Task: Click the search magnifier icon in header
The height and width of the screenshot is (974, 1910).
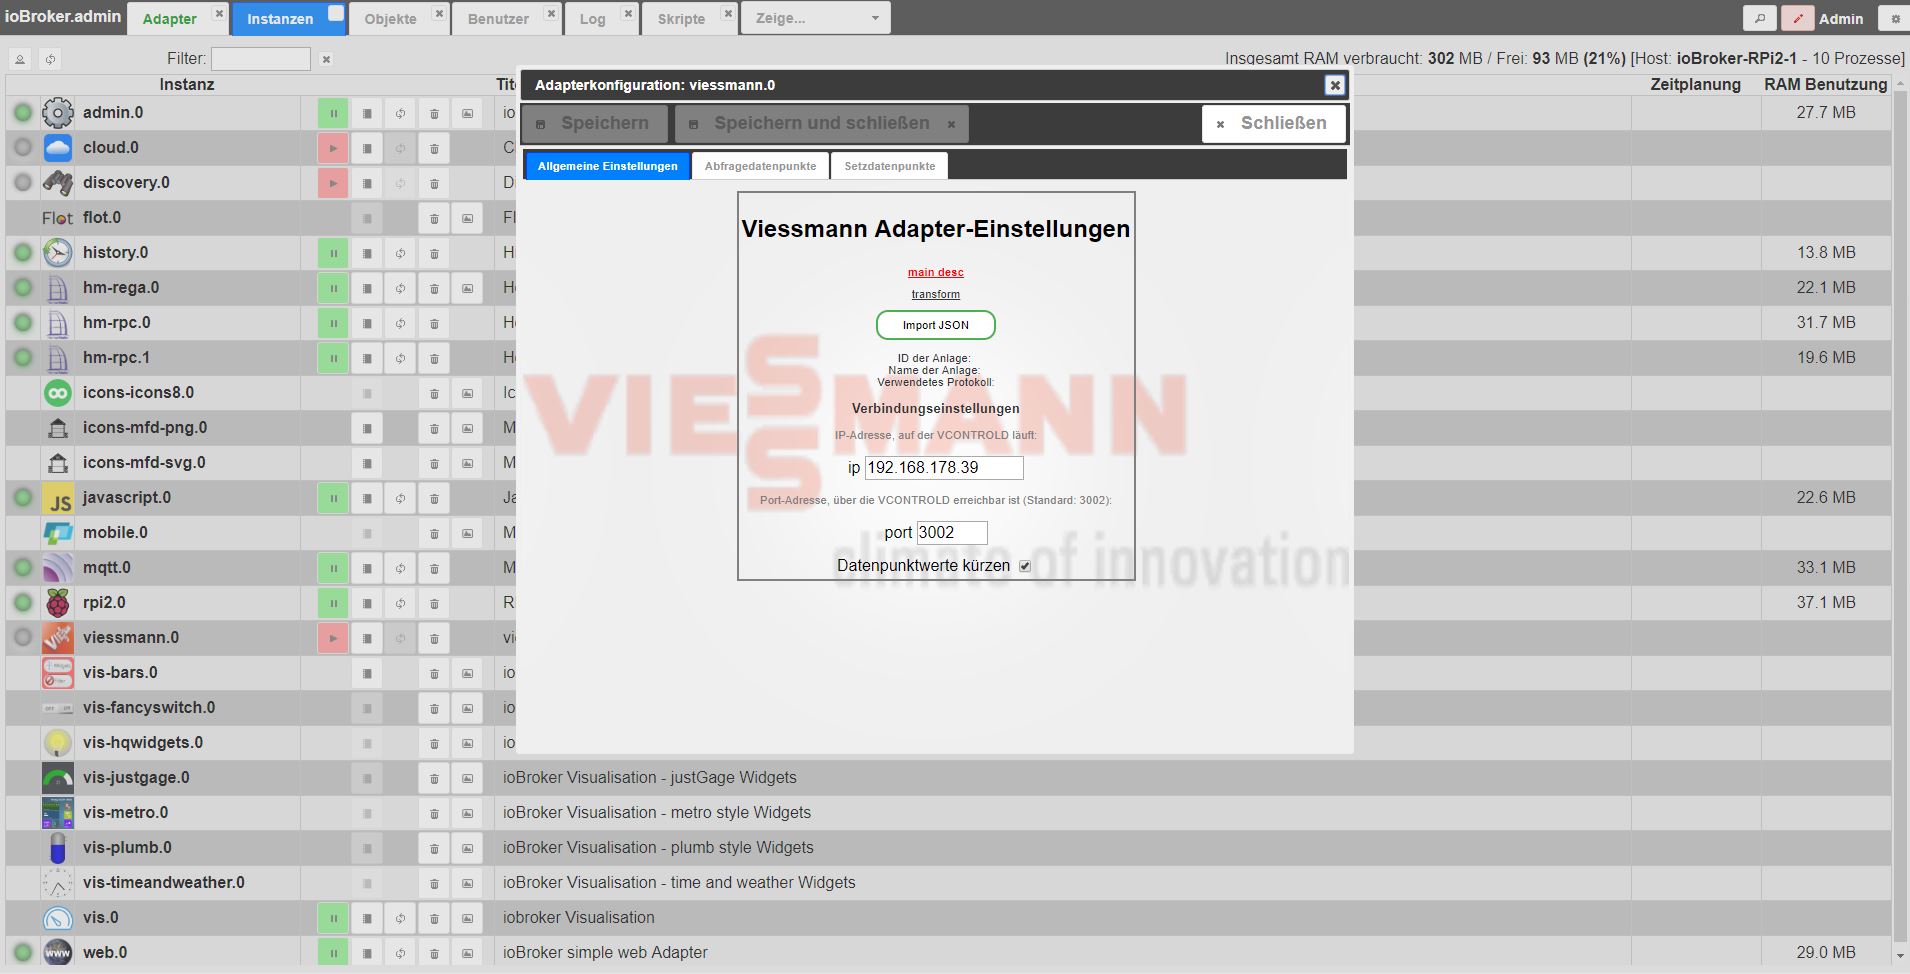Action: (1760, 18)
